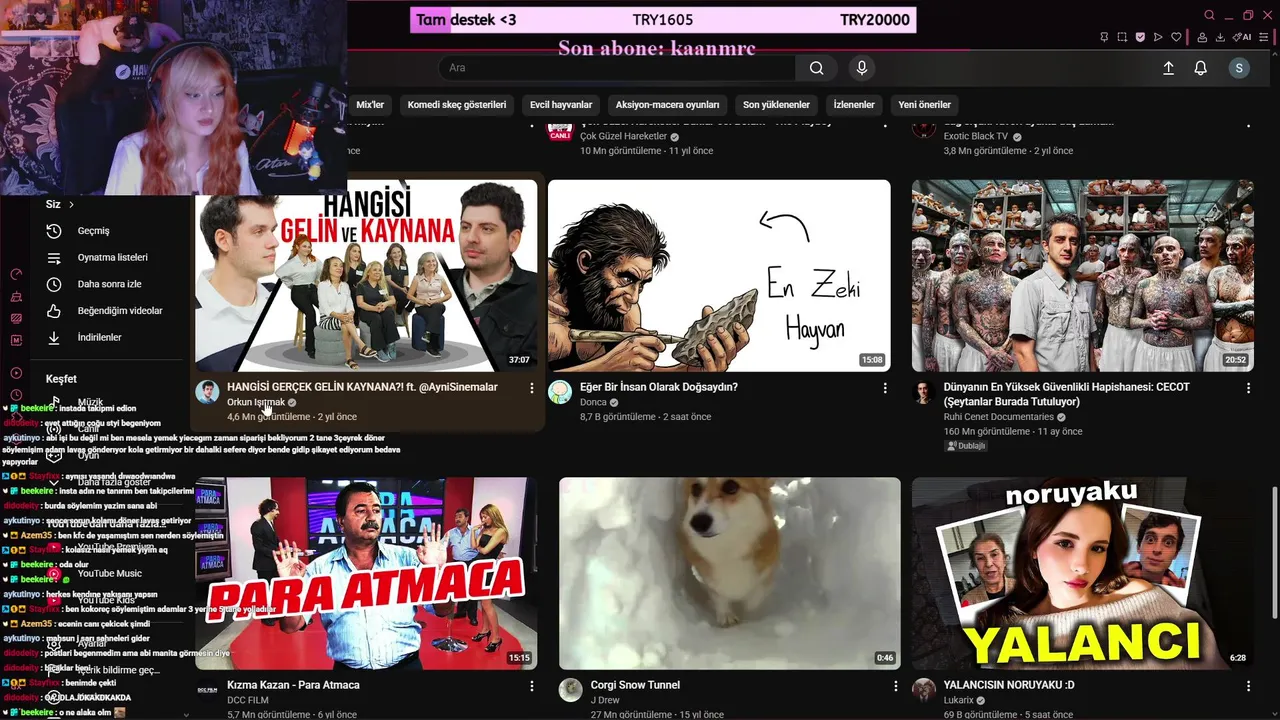
Task: Select the Evcil hayvanlar chip
Action: (561, 105)
